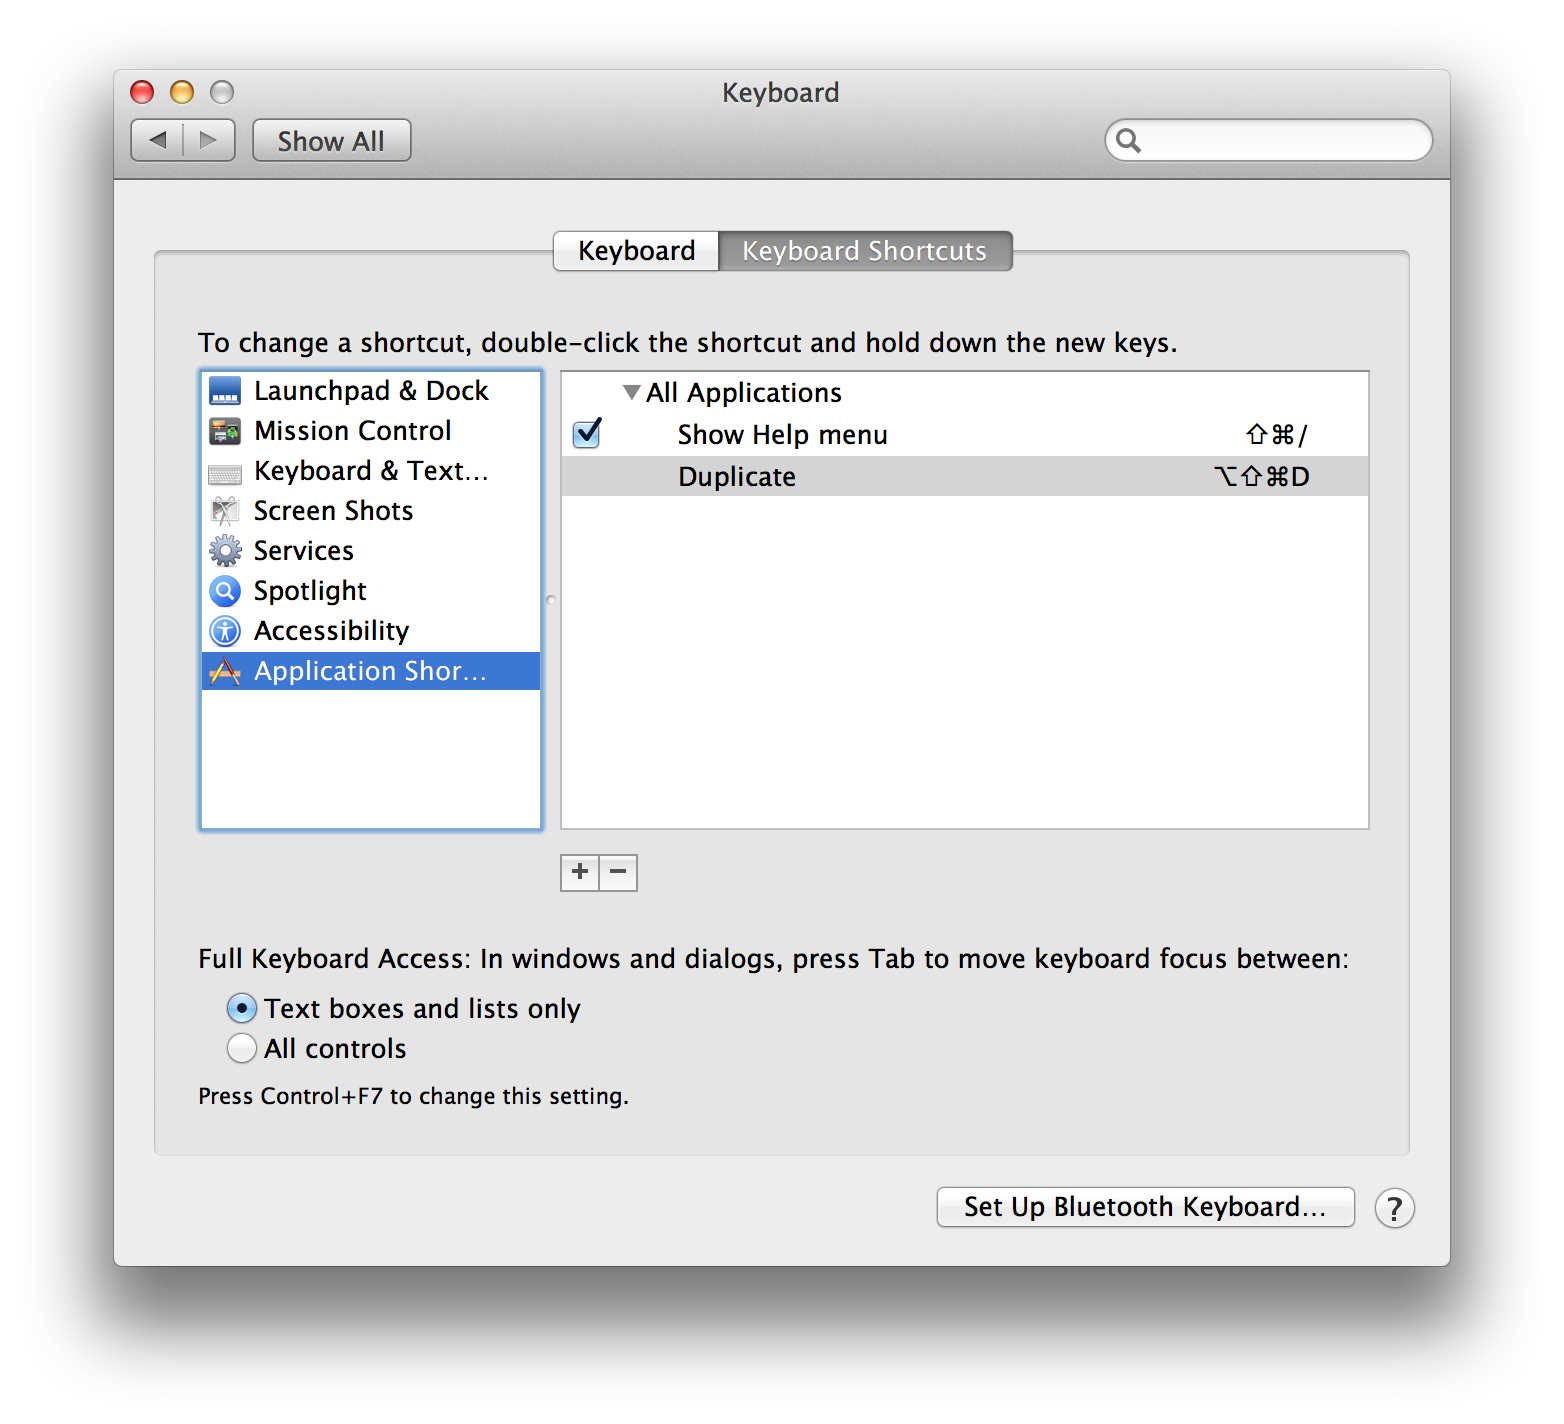Go forward with the right arrow button
1564x1424 pixels.
tap(209, 140)
